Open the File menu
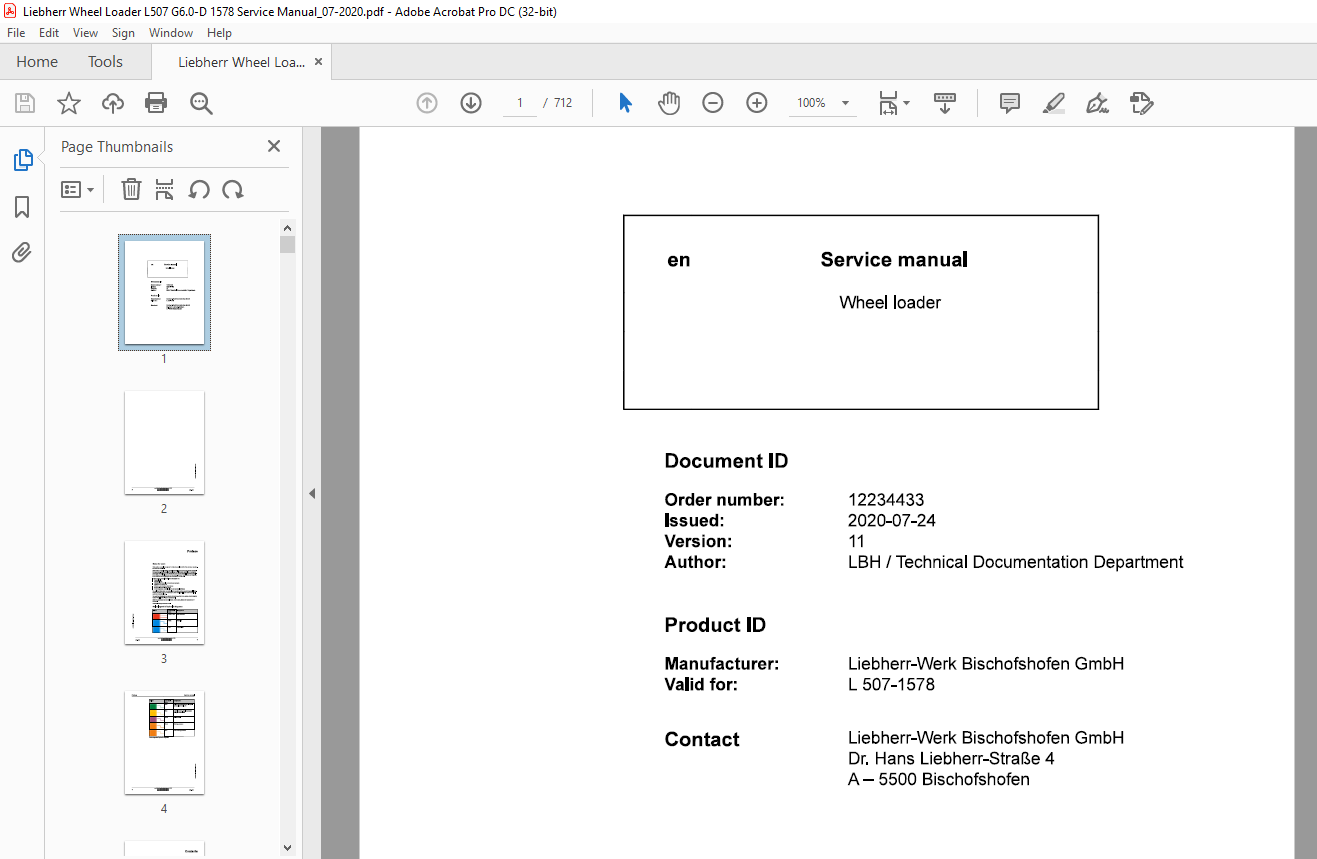The height and width of the screenshot is (859, 1317). click(x=16, y=33)
